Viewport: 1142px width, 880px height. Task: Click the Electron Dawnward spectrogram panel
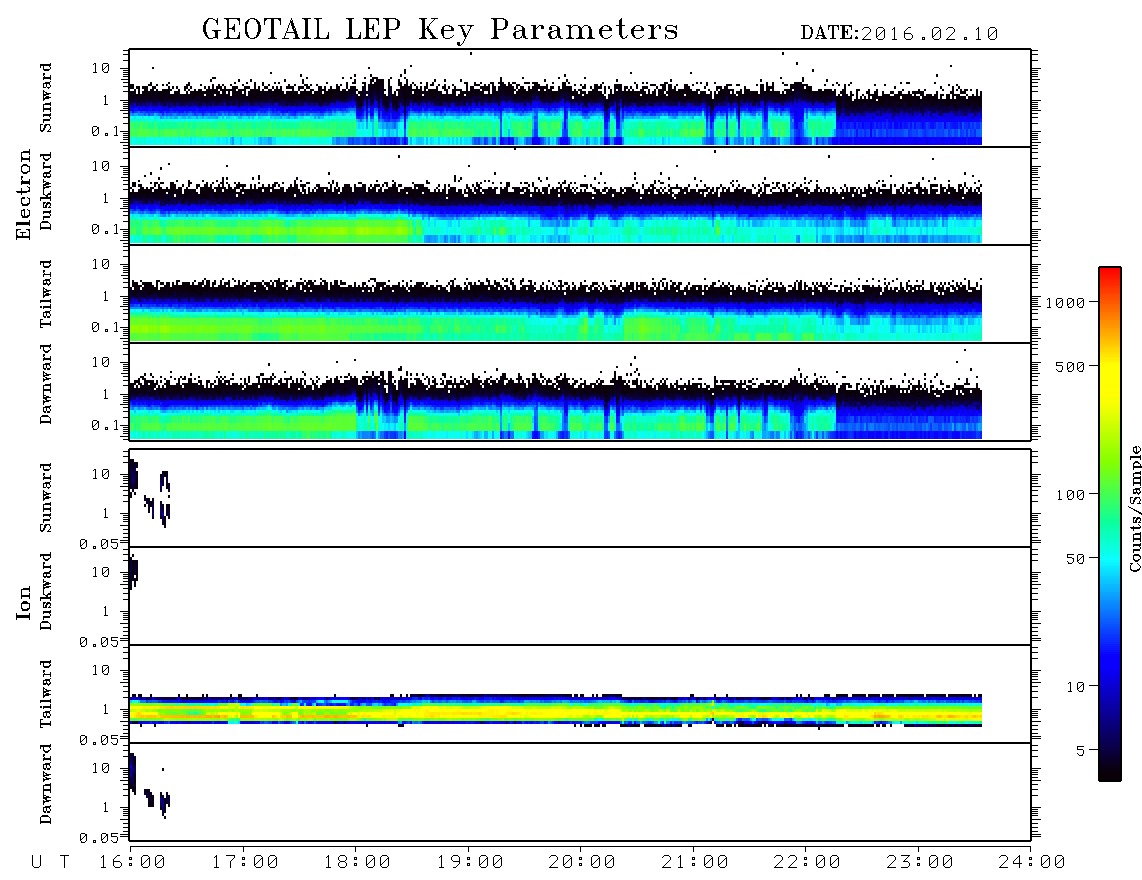pos(580,391)
